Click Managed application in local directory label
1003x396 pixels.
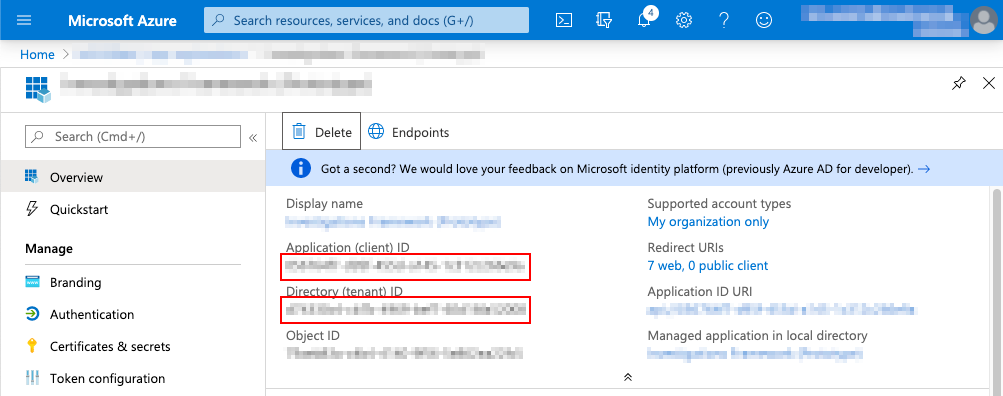757,335
